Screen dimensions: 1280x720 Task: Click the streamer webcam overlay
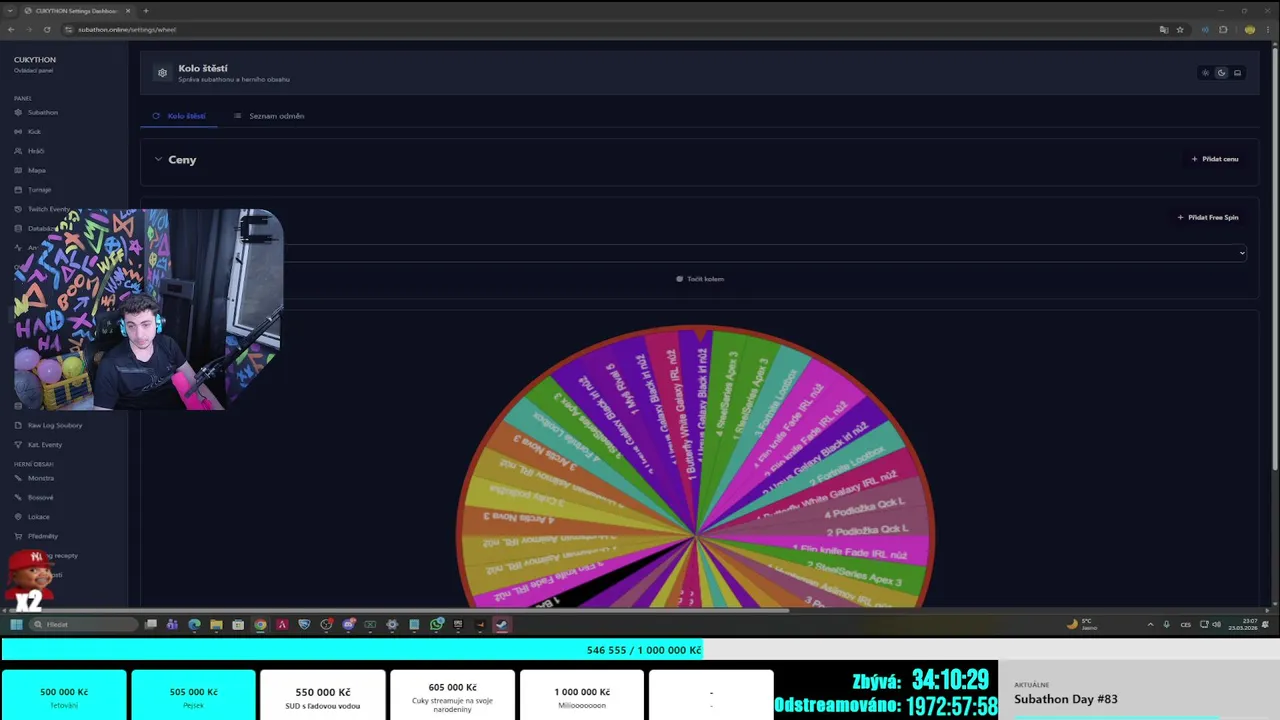(148, 309)
